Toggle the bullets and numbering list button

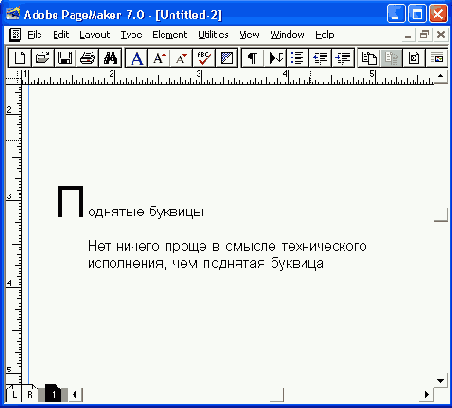pos(297,58)
